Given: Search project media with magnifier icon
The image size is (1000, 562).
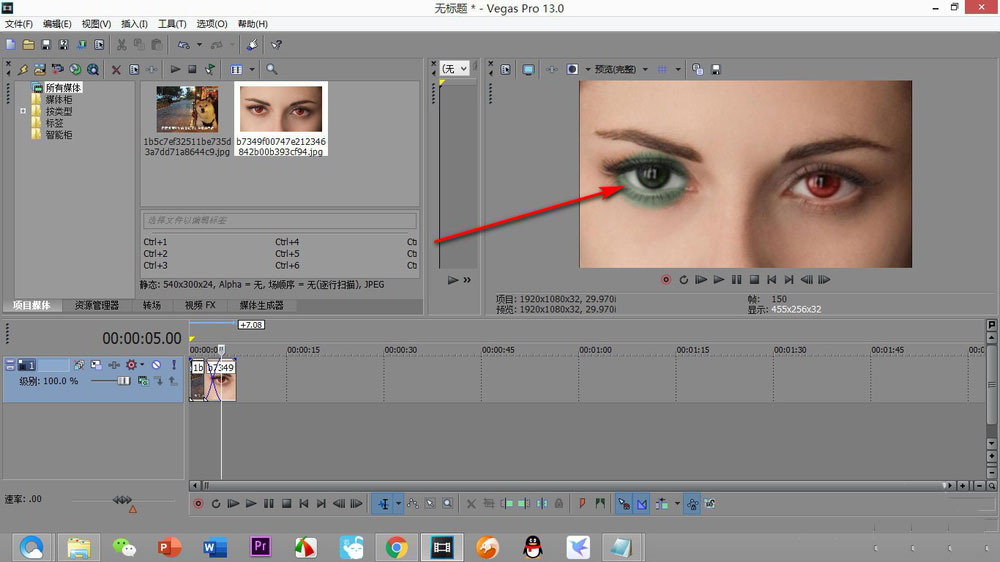Looking at the screenshot, I should point(272,70).
